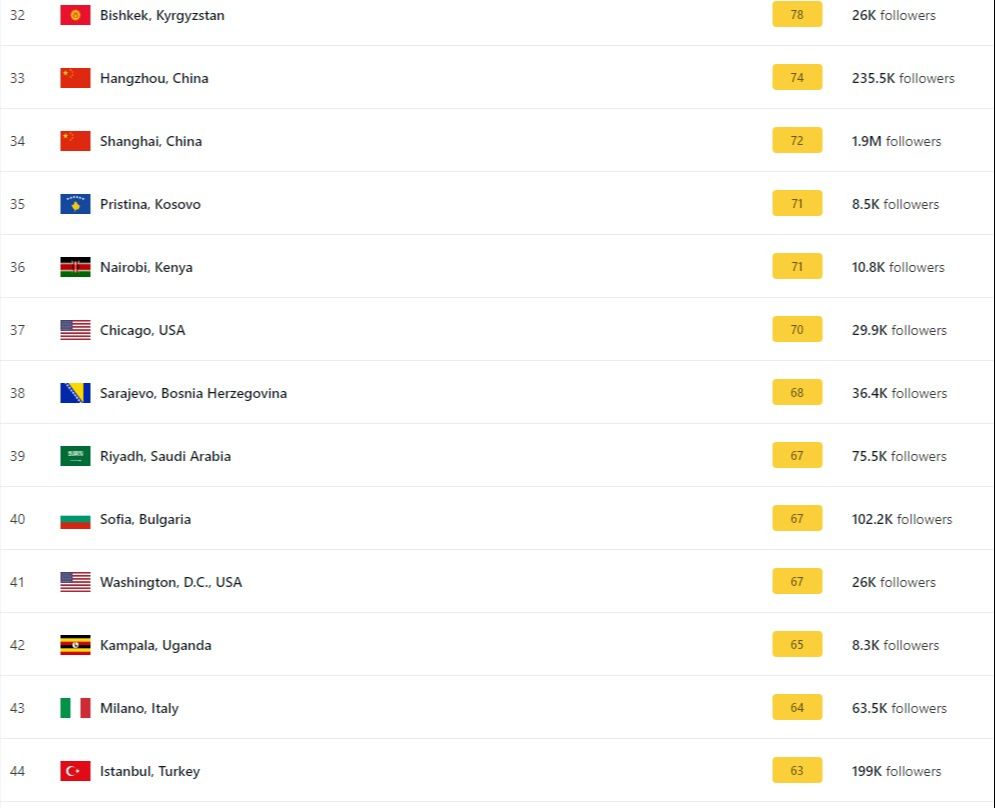
Task: Click the yellow 78 AQI badge
Action: [x=797, y=15]
